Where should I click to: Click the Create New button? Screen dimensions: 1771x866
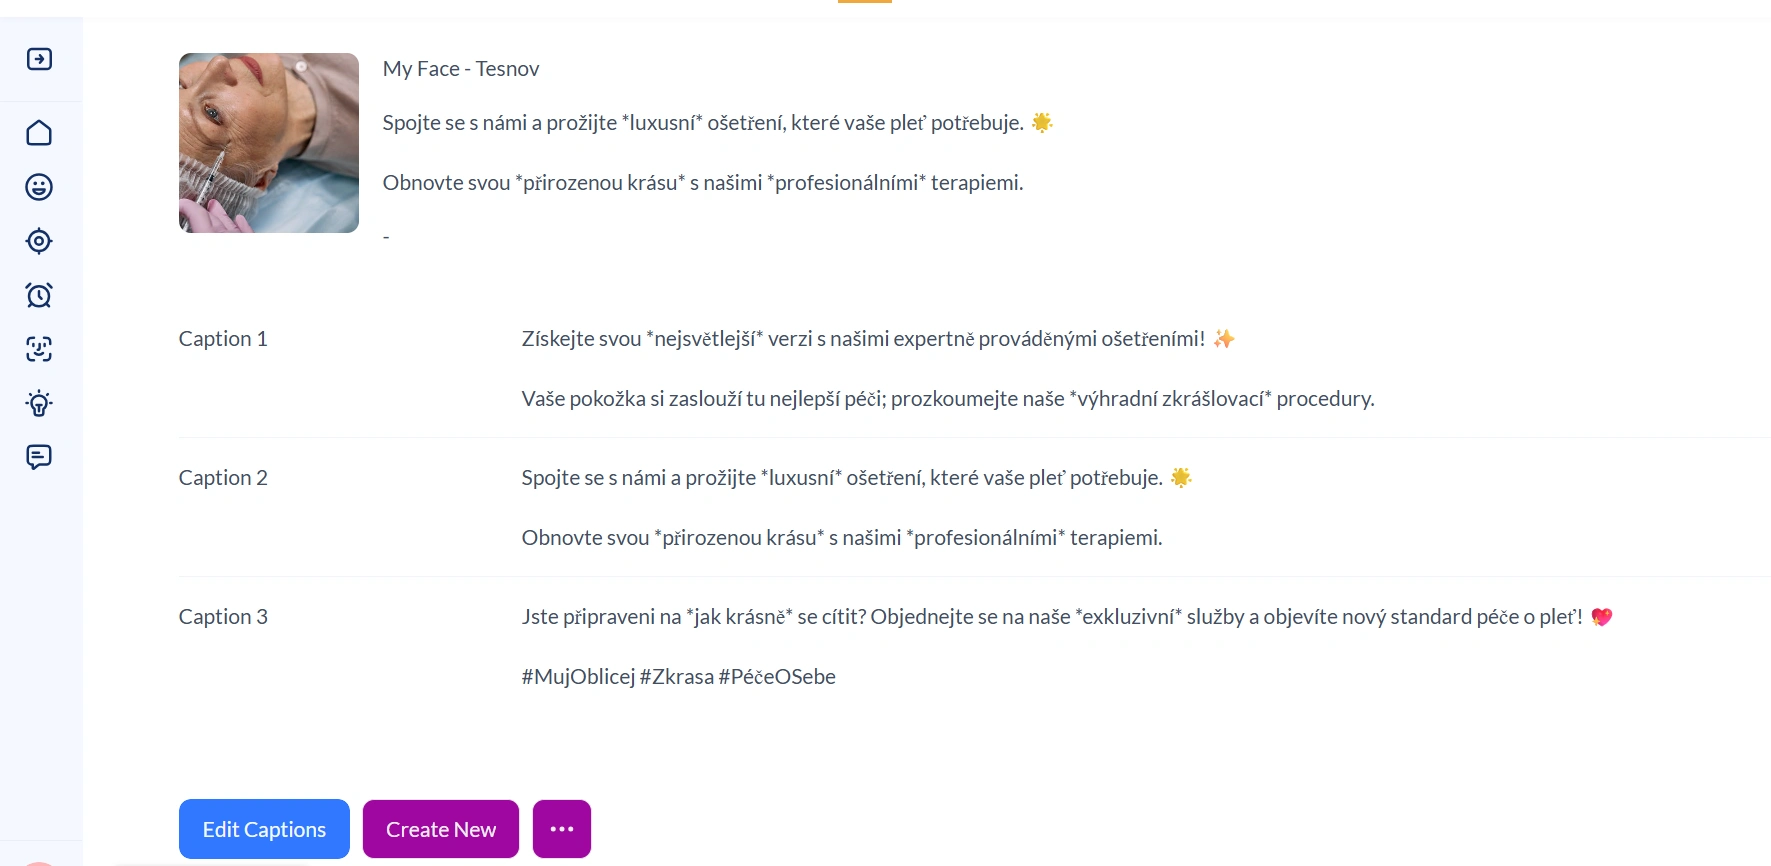441,829
